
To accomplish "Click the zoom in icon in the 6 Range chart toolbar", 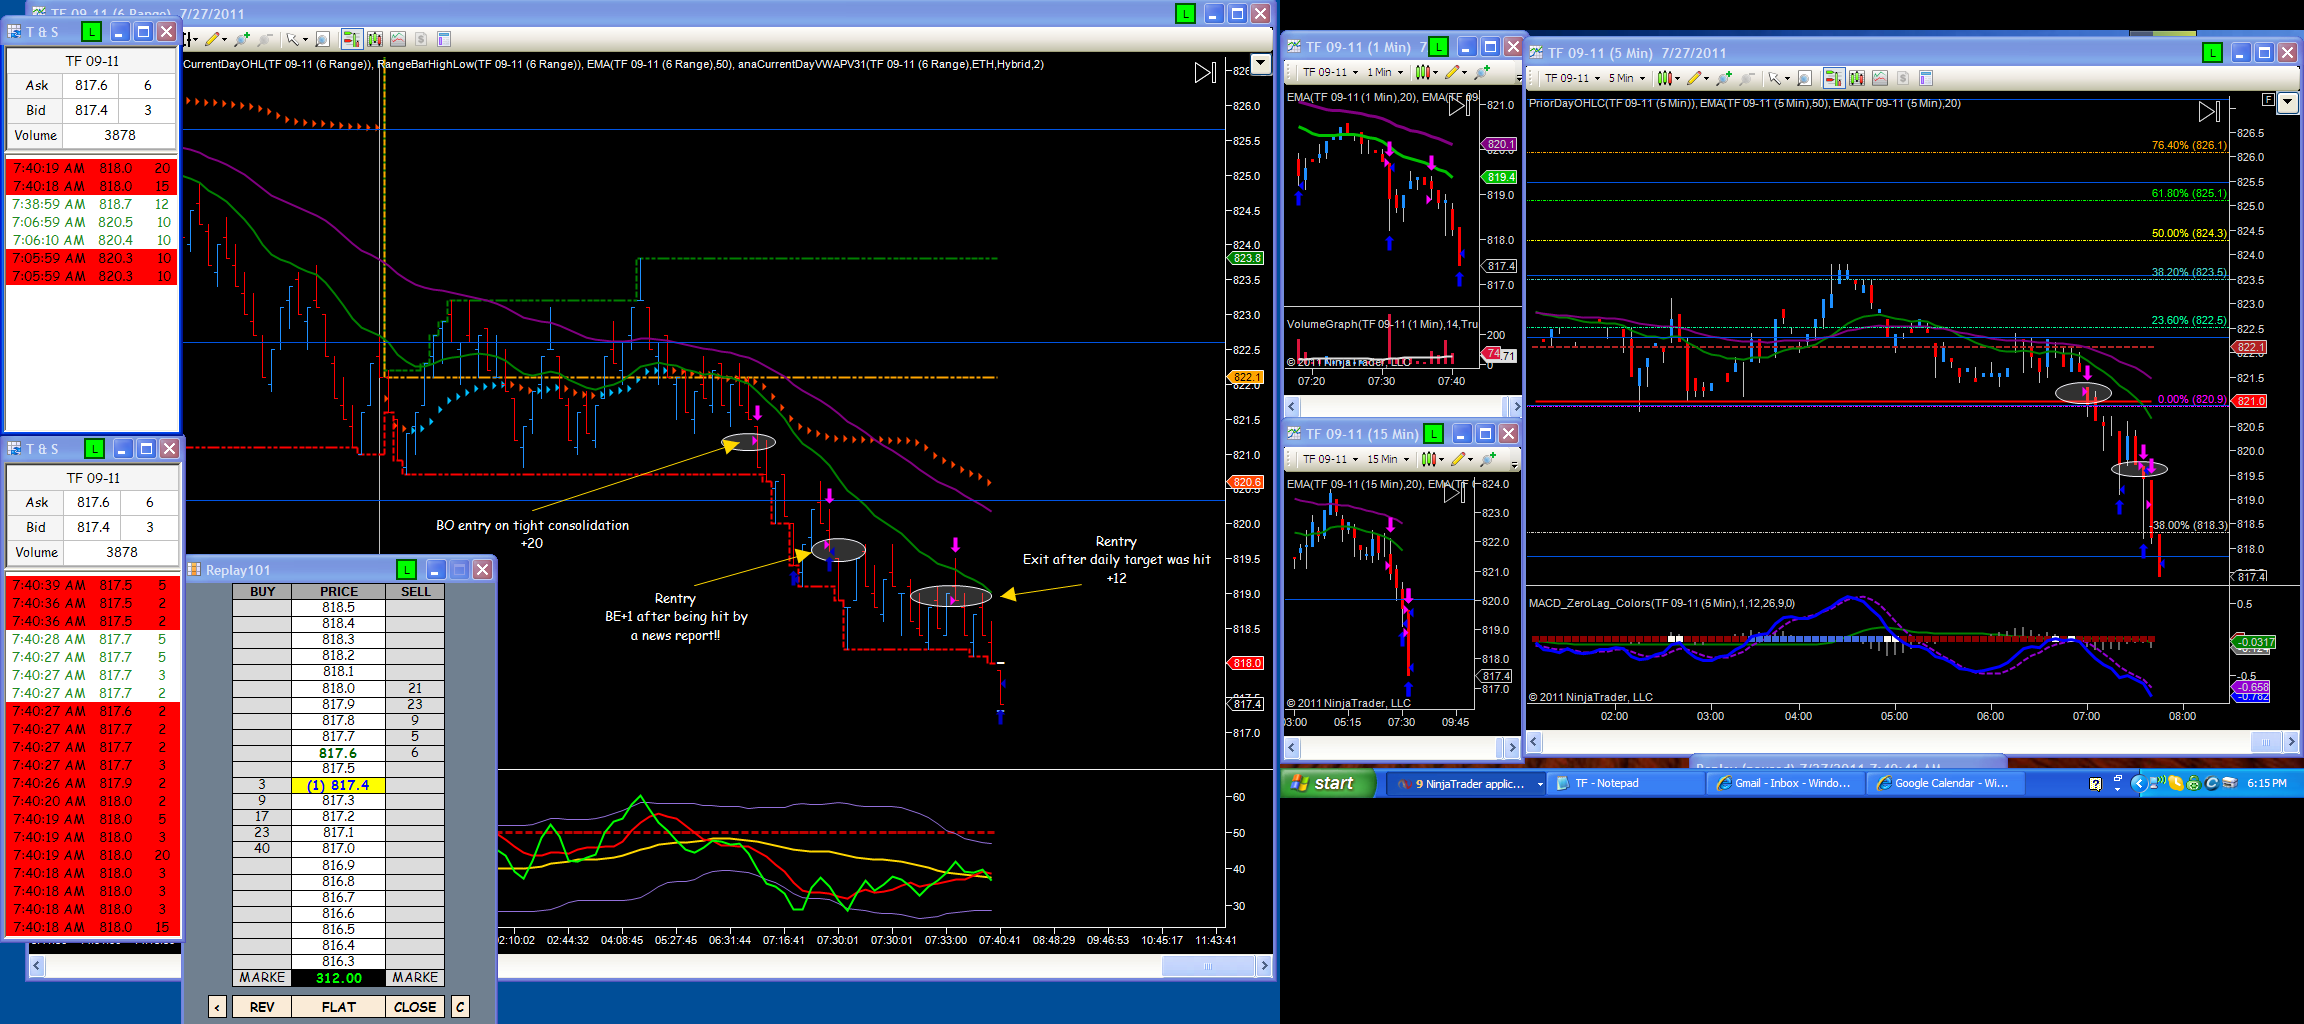I will (x=241, y=40).
